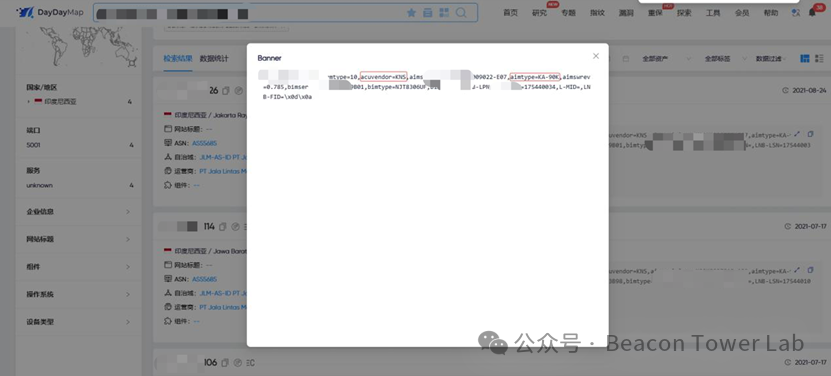Expand the banner in the first 2021-07-17 result
This screenshot has width=831, height=376.
tap(797, 270)
